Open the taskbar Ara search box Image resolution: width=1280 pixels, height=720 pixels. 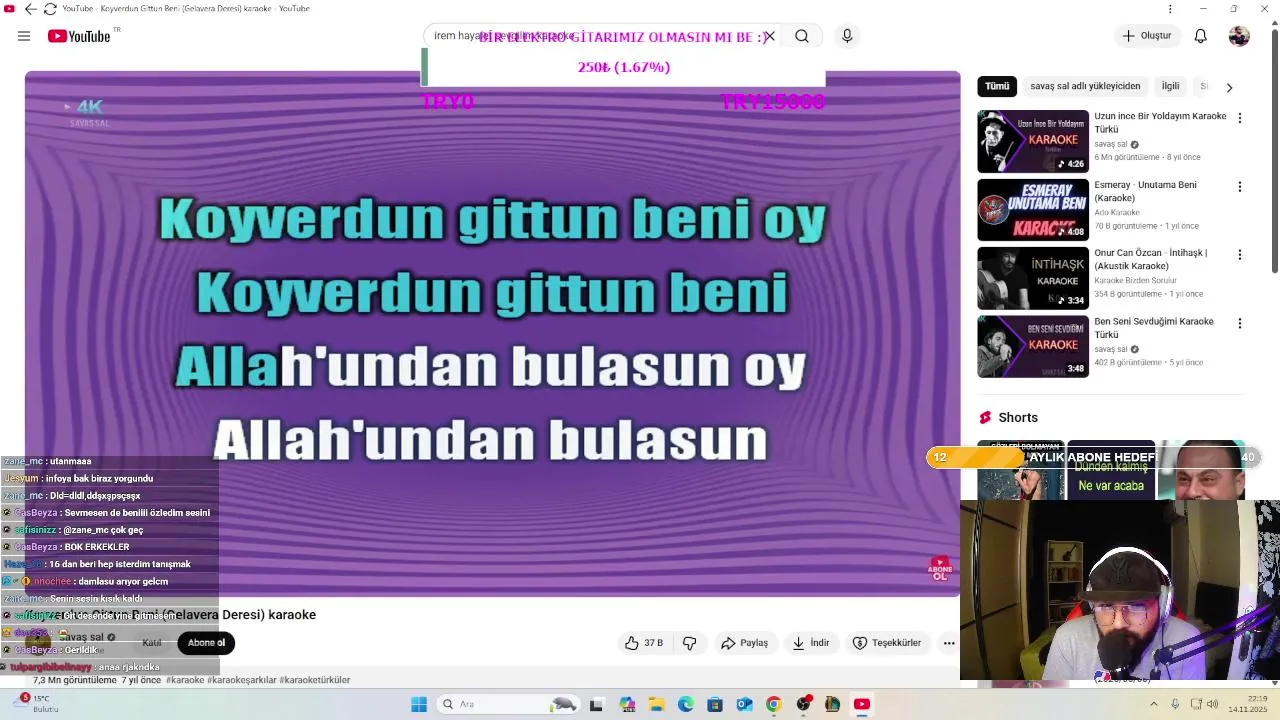[x=510, y=704]
